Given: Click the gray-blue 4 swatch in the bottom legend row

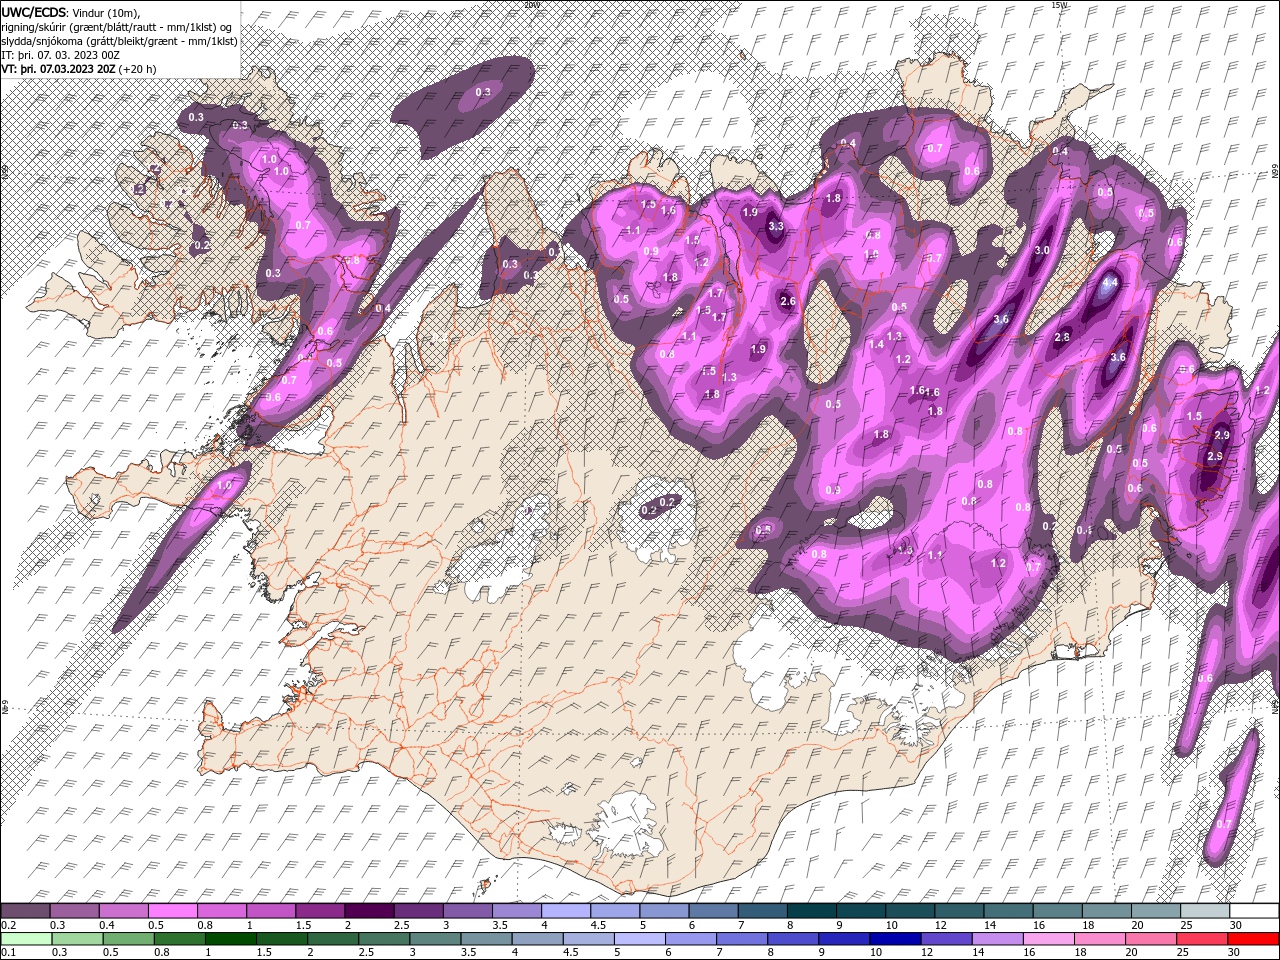Looking at the screenshot, I should coord(537,939).
